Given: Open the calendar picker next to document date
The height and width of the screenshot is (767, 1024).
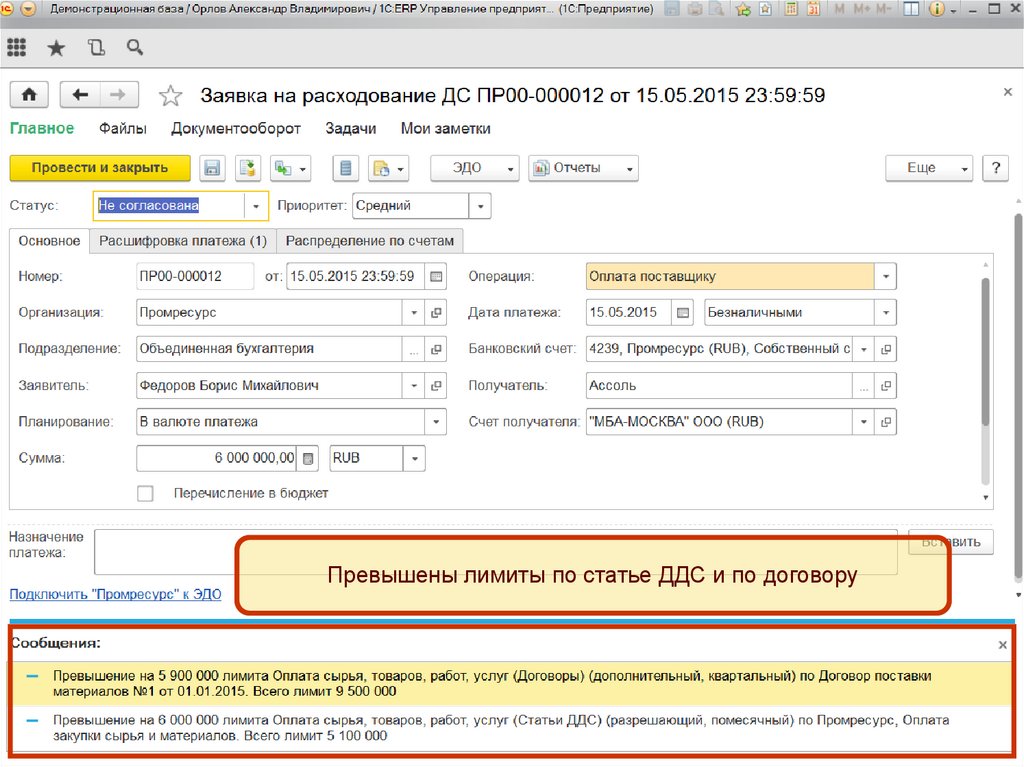Looking at the screenshot, I should (436, 276).
